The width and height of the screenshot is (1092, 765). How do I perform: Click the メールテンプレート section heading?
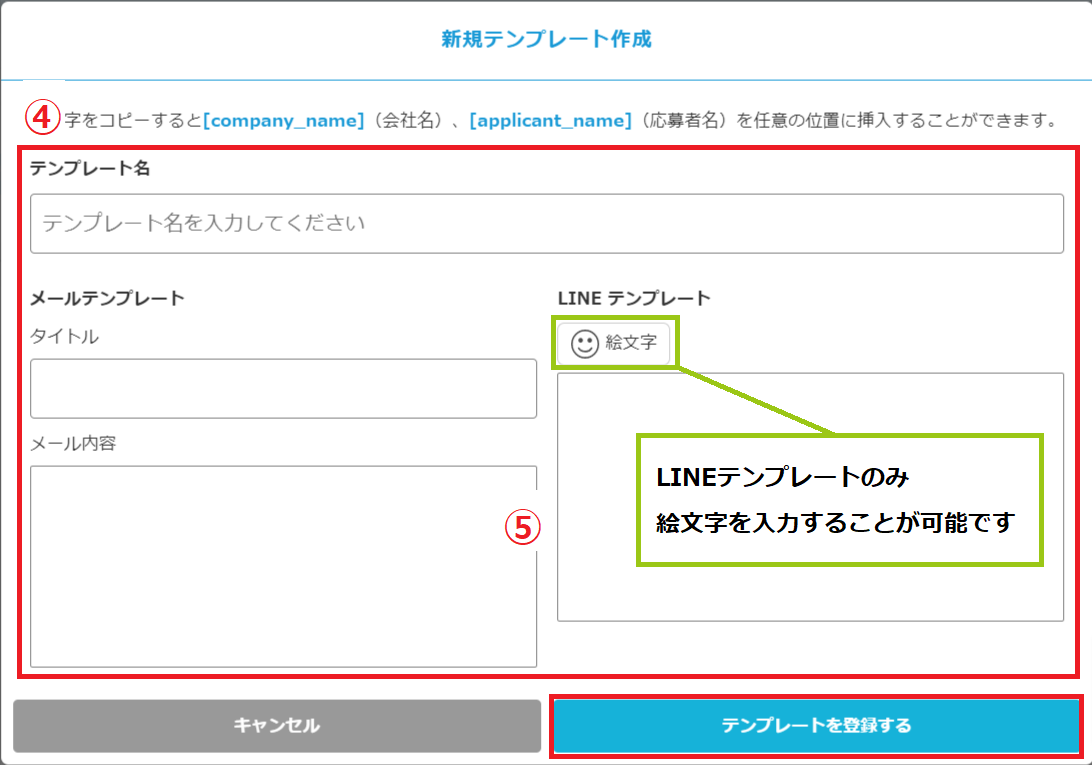(x=107, y=298)
